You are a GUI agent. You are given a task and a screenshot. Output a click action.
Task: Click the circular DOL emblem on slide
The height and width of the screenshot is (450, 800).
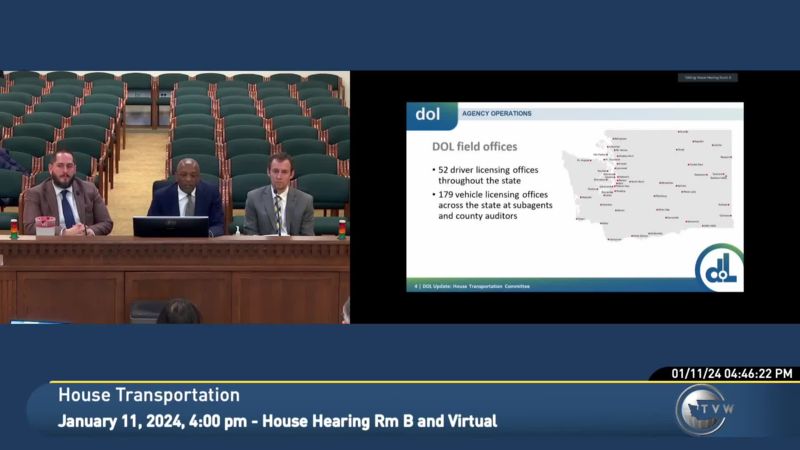point(719,267)
